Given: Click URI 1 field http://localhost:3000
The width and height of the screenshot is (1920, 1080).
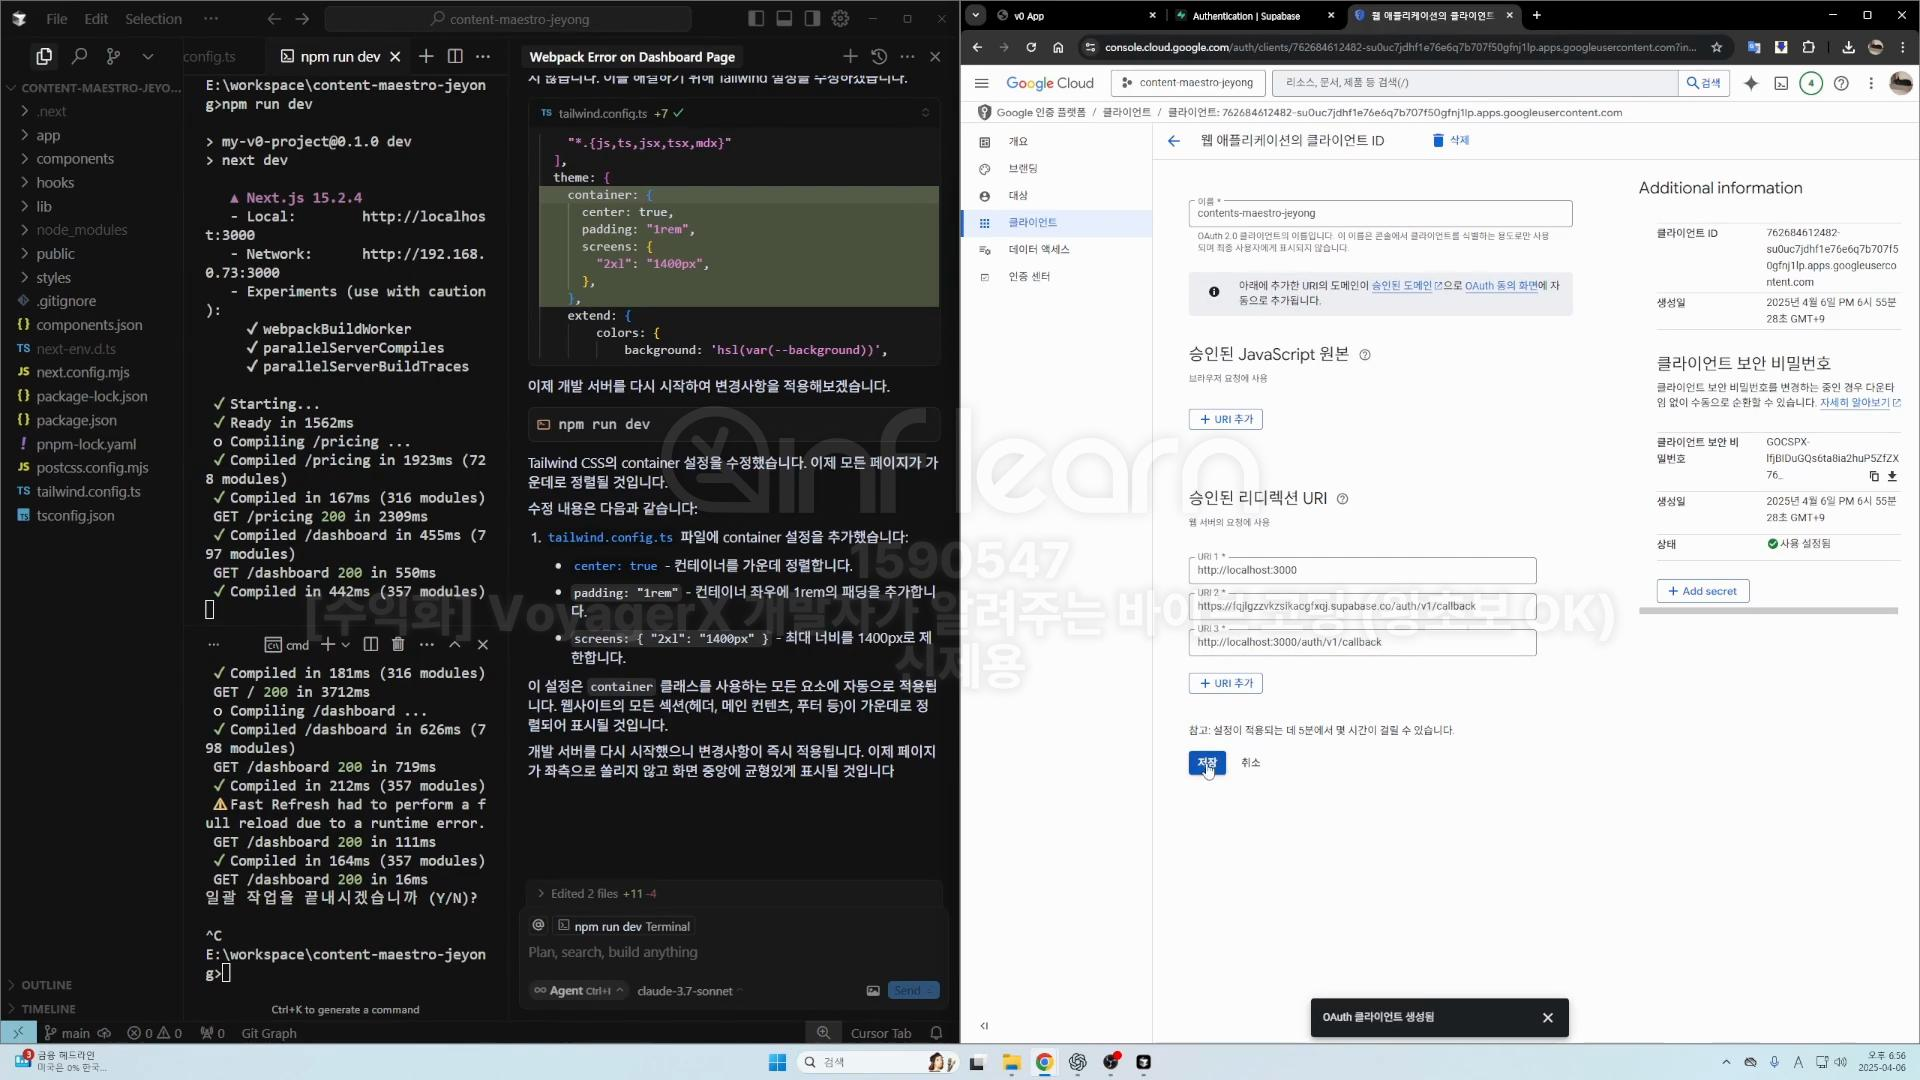Looking at the screenshot, I should [1362, 571].
